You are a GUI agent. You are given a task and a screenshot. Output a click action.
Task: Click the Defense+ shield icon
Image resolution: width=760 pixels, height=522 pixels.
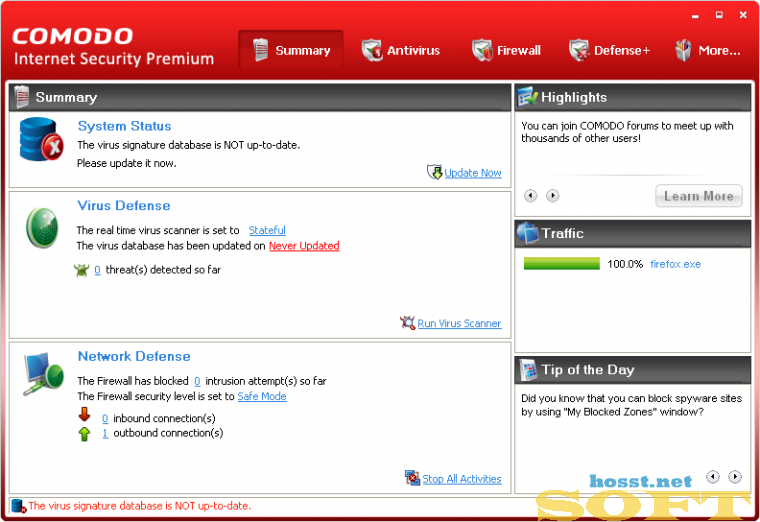point(579,50)
